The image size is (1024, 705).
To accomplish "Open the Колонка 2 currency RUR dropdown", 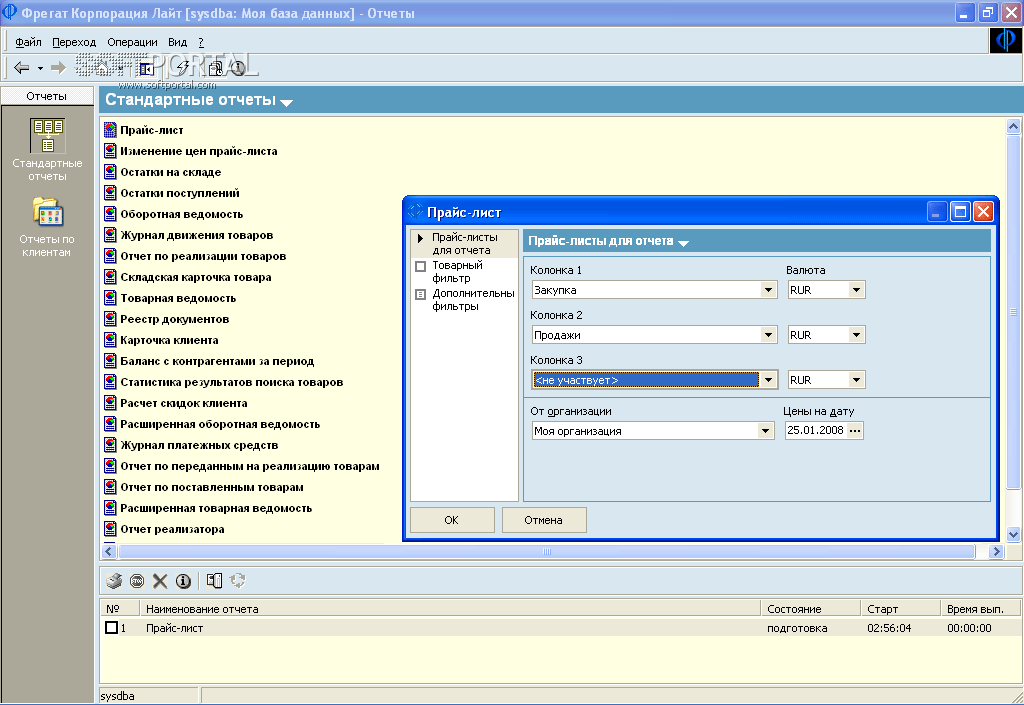I will [856, 335].
